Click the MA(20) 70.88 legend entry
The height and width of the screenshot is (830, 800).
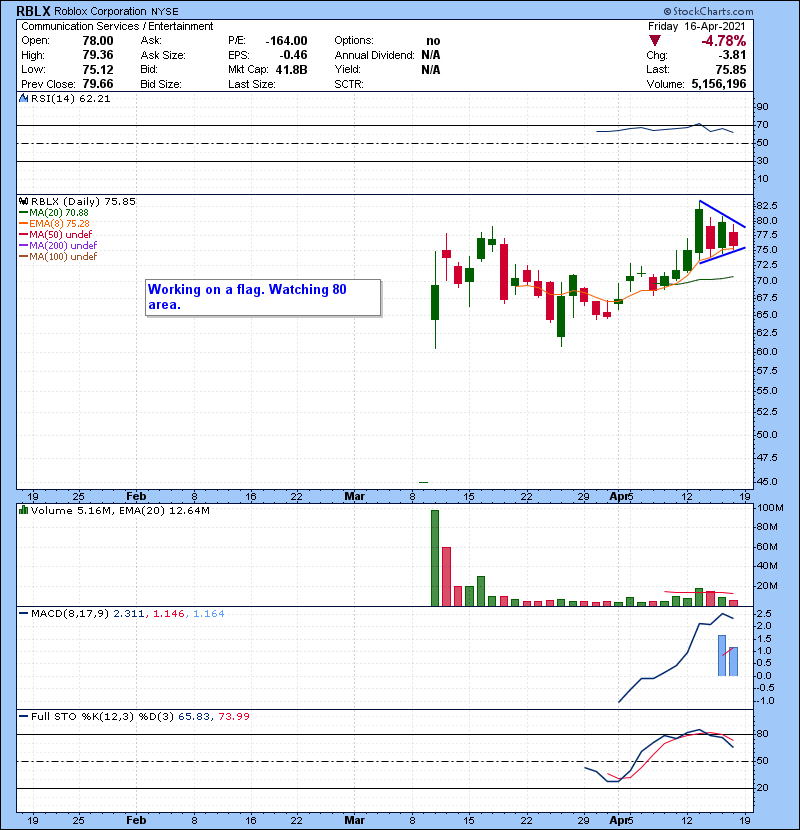[54, 212]
